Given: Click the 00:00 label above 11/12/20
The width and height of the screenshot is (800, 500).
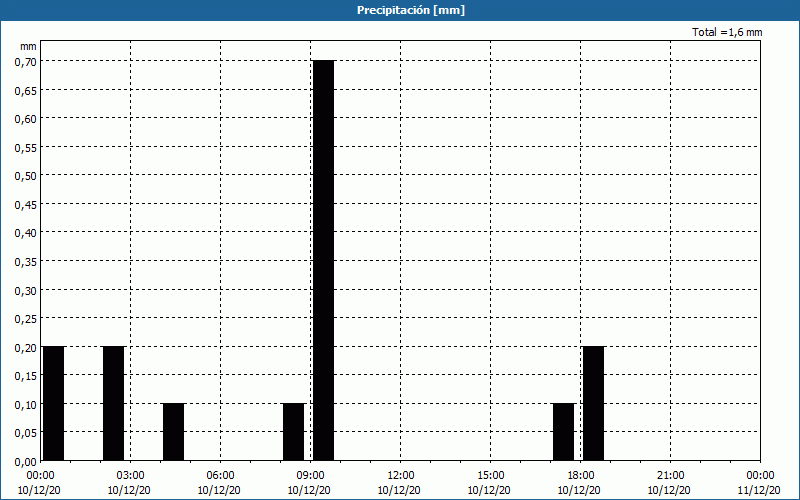Looking at the screenshot, I should (760, 476).
